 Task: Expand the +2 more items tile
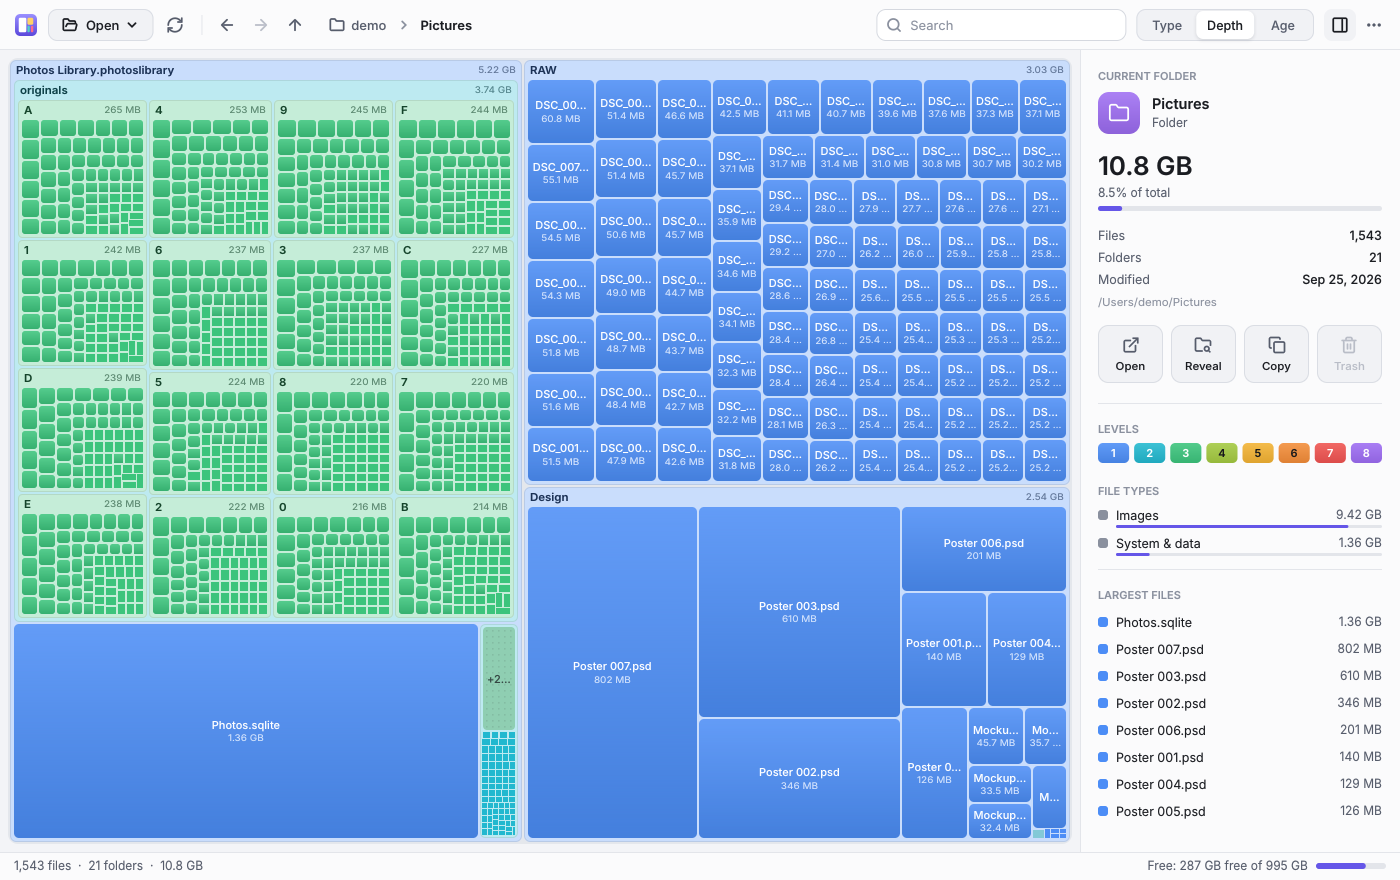pos(499,679)
